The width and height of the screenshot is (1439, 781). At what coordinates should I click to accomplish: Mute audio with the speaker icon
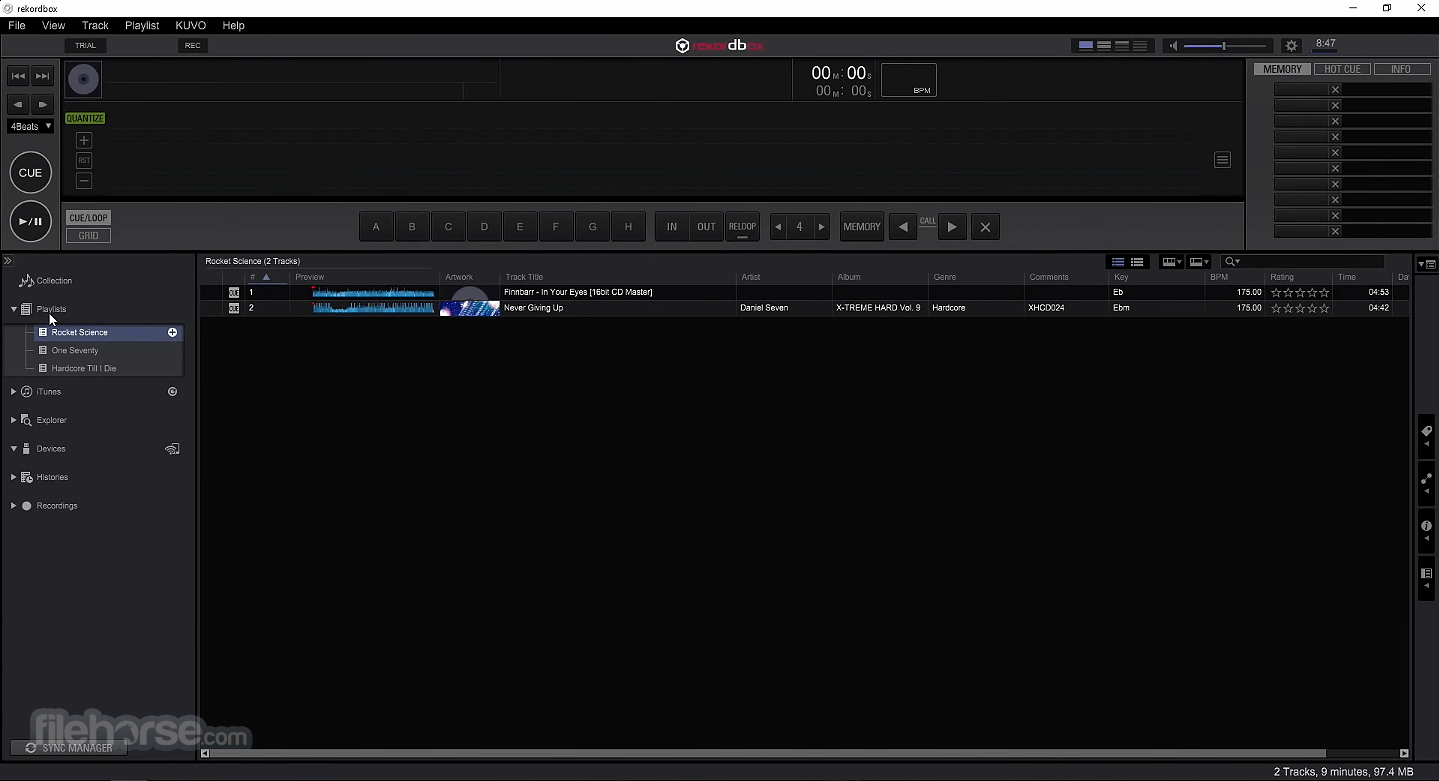click(1174, 46)
